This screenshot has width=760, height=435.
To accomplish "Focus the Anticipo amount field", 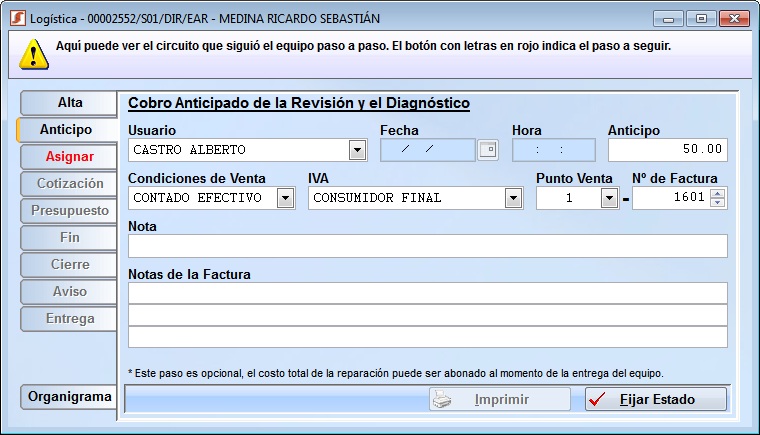I will pos(667,150).
